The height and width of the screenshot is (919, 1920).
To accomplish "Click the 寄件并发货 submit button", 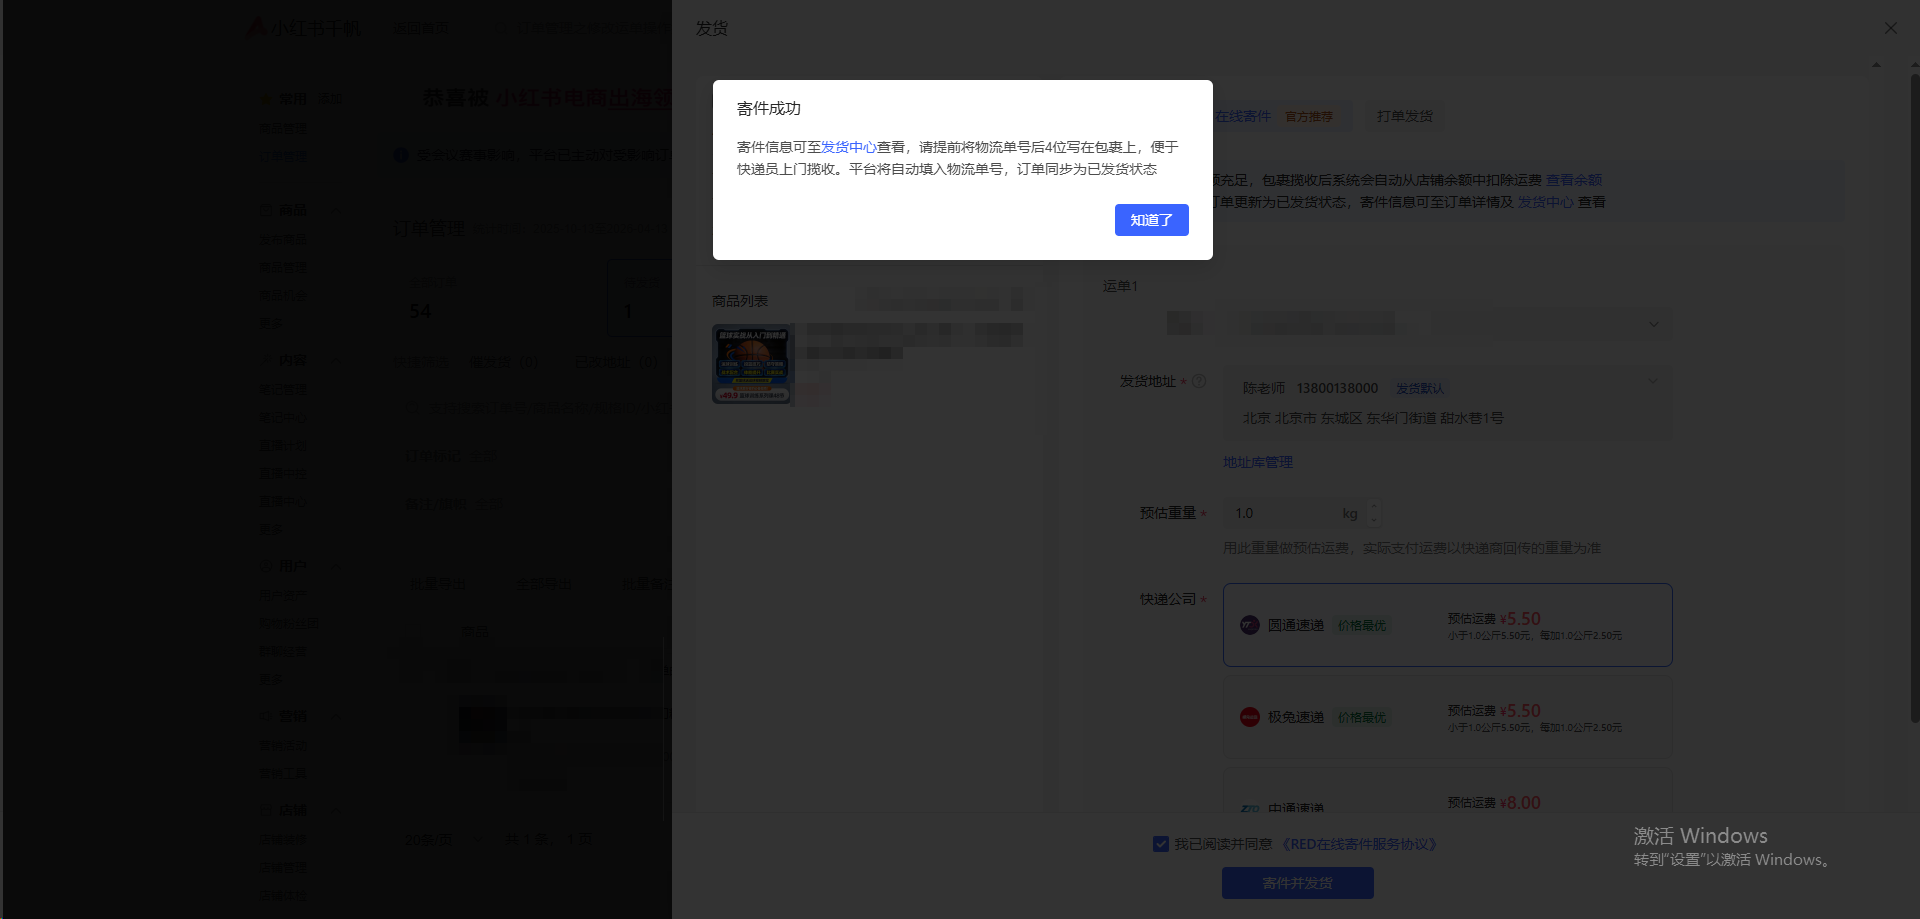I will pyautogui.click(x=1297, y=883).
